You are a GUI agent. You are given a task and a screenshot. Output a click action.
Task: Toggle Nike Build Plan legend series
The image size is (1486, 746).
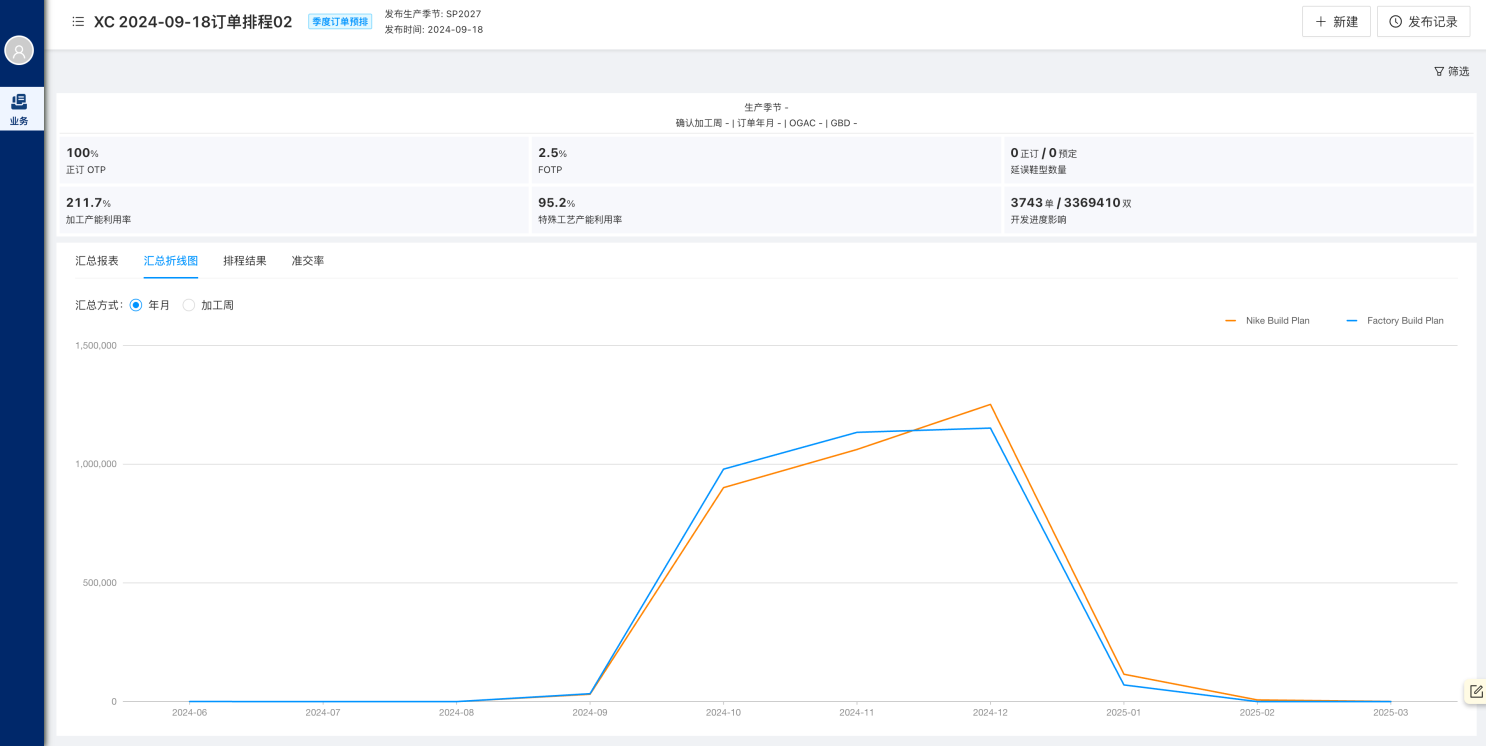click(x=1267, y=321)
